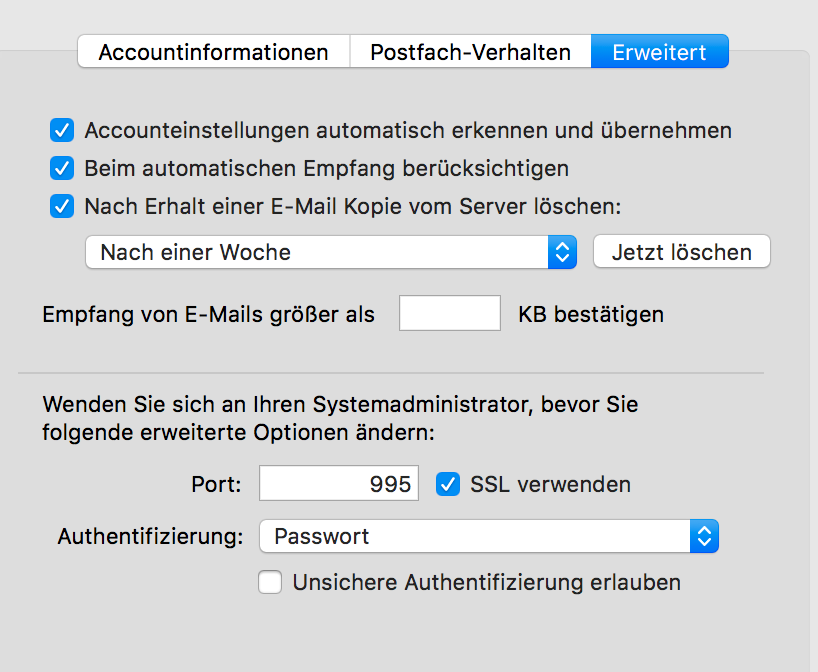The image size is (818, 672).
Task: Toggle "Beim automatischen Empfang berücksichtigen" checkbox
Action: (63, 168)
